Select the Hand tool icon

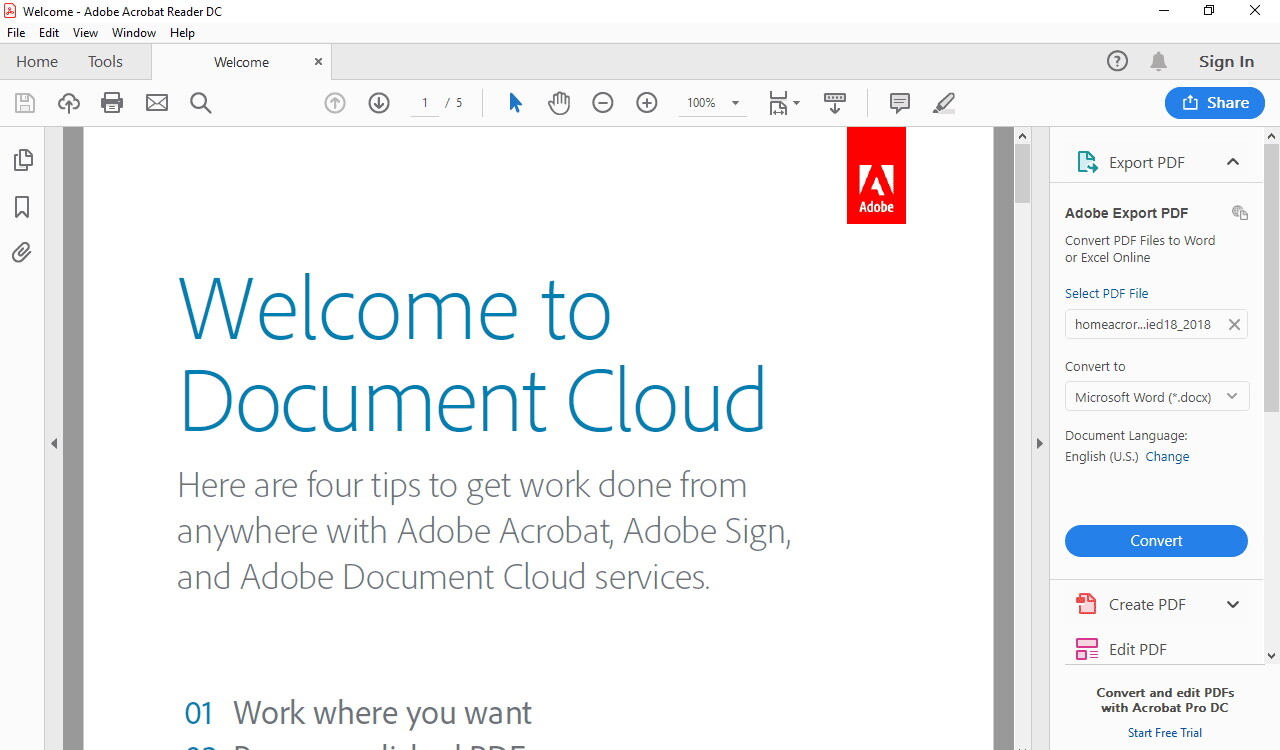click(559, 102)
